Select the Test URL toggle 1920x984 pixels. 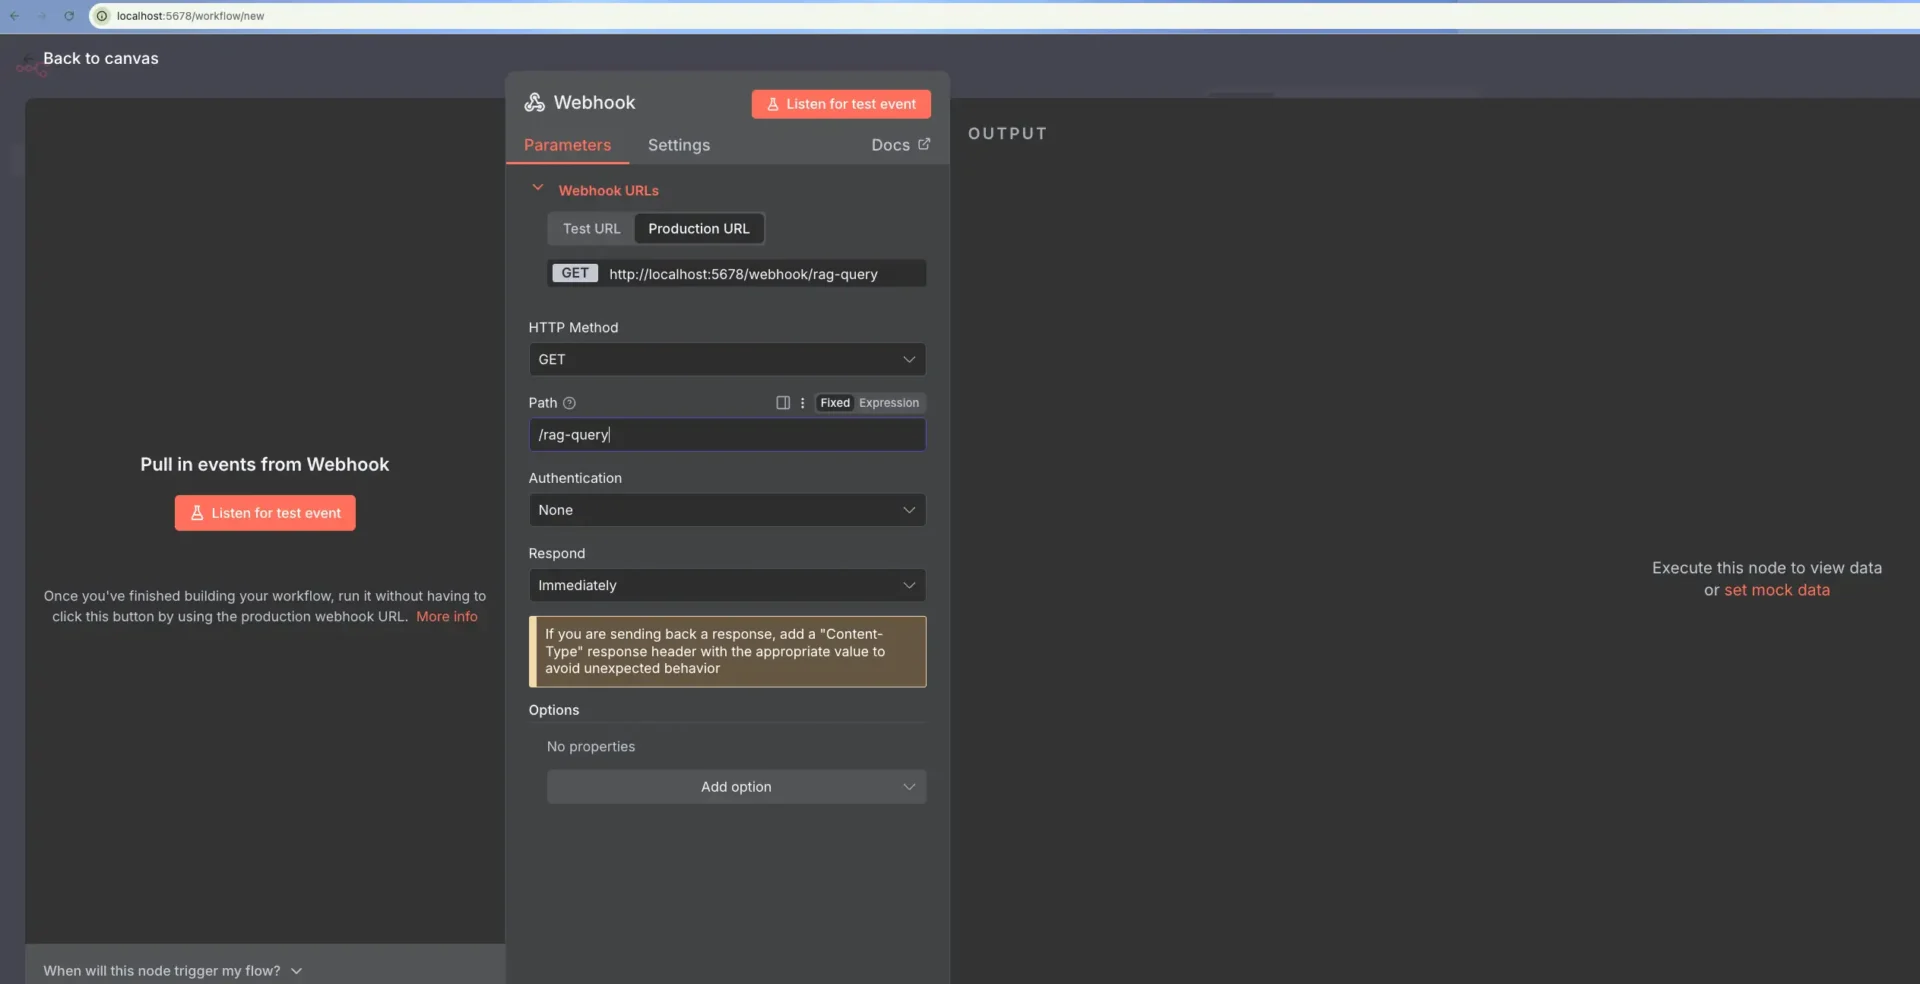pyautogui.click(x=590, y=228)
